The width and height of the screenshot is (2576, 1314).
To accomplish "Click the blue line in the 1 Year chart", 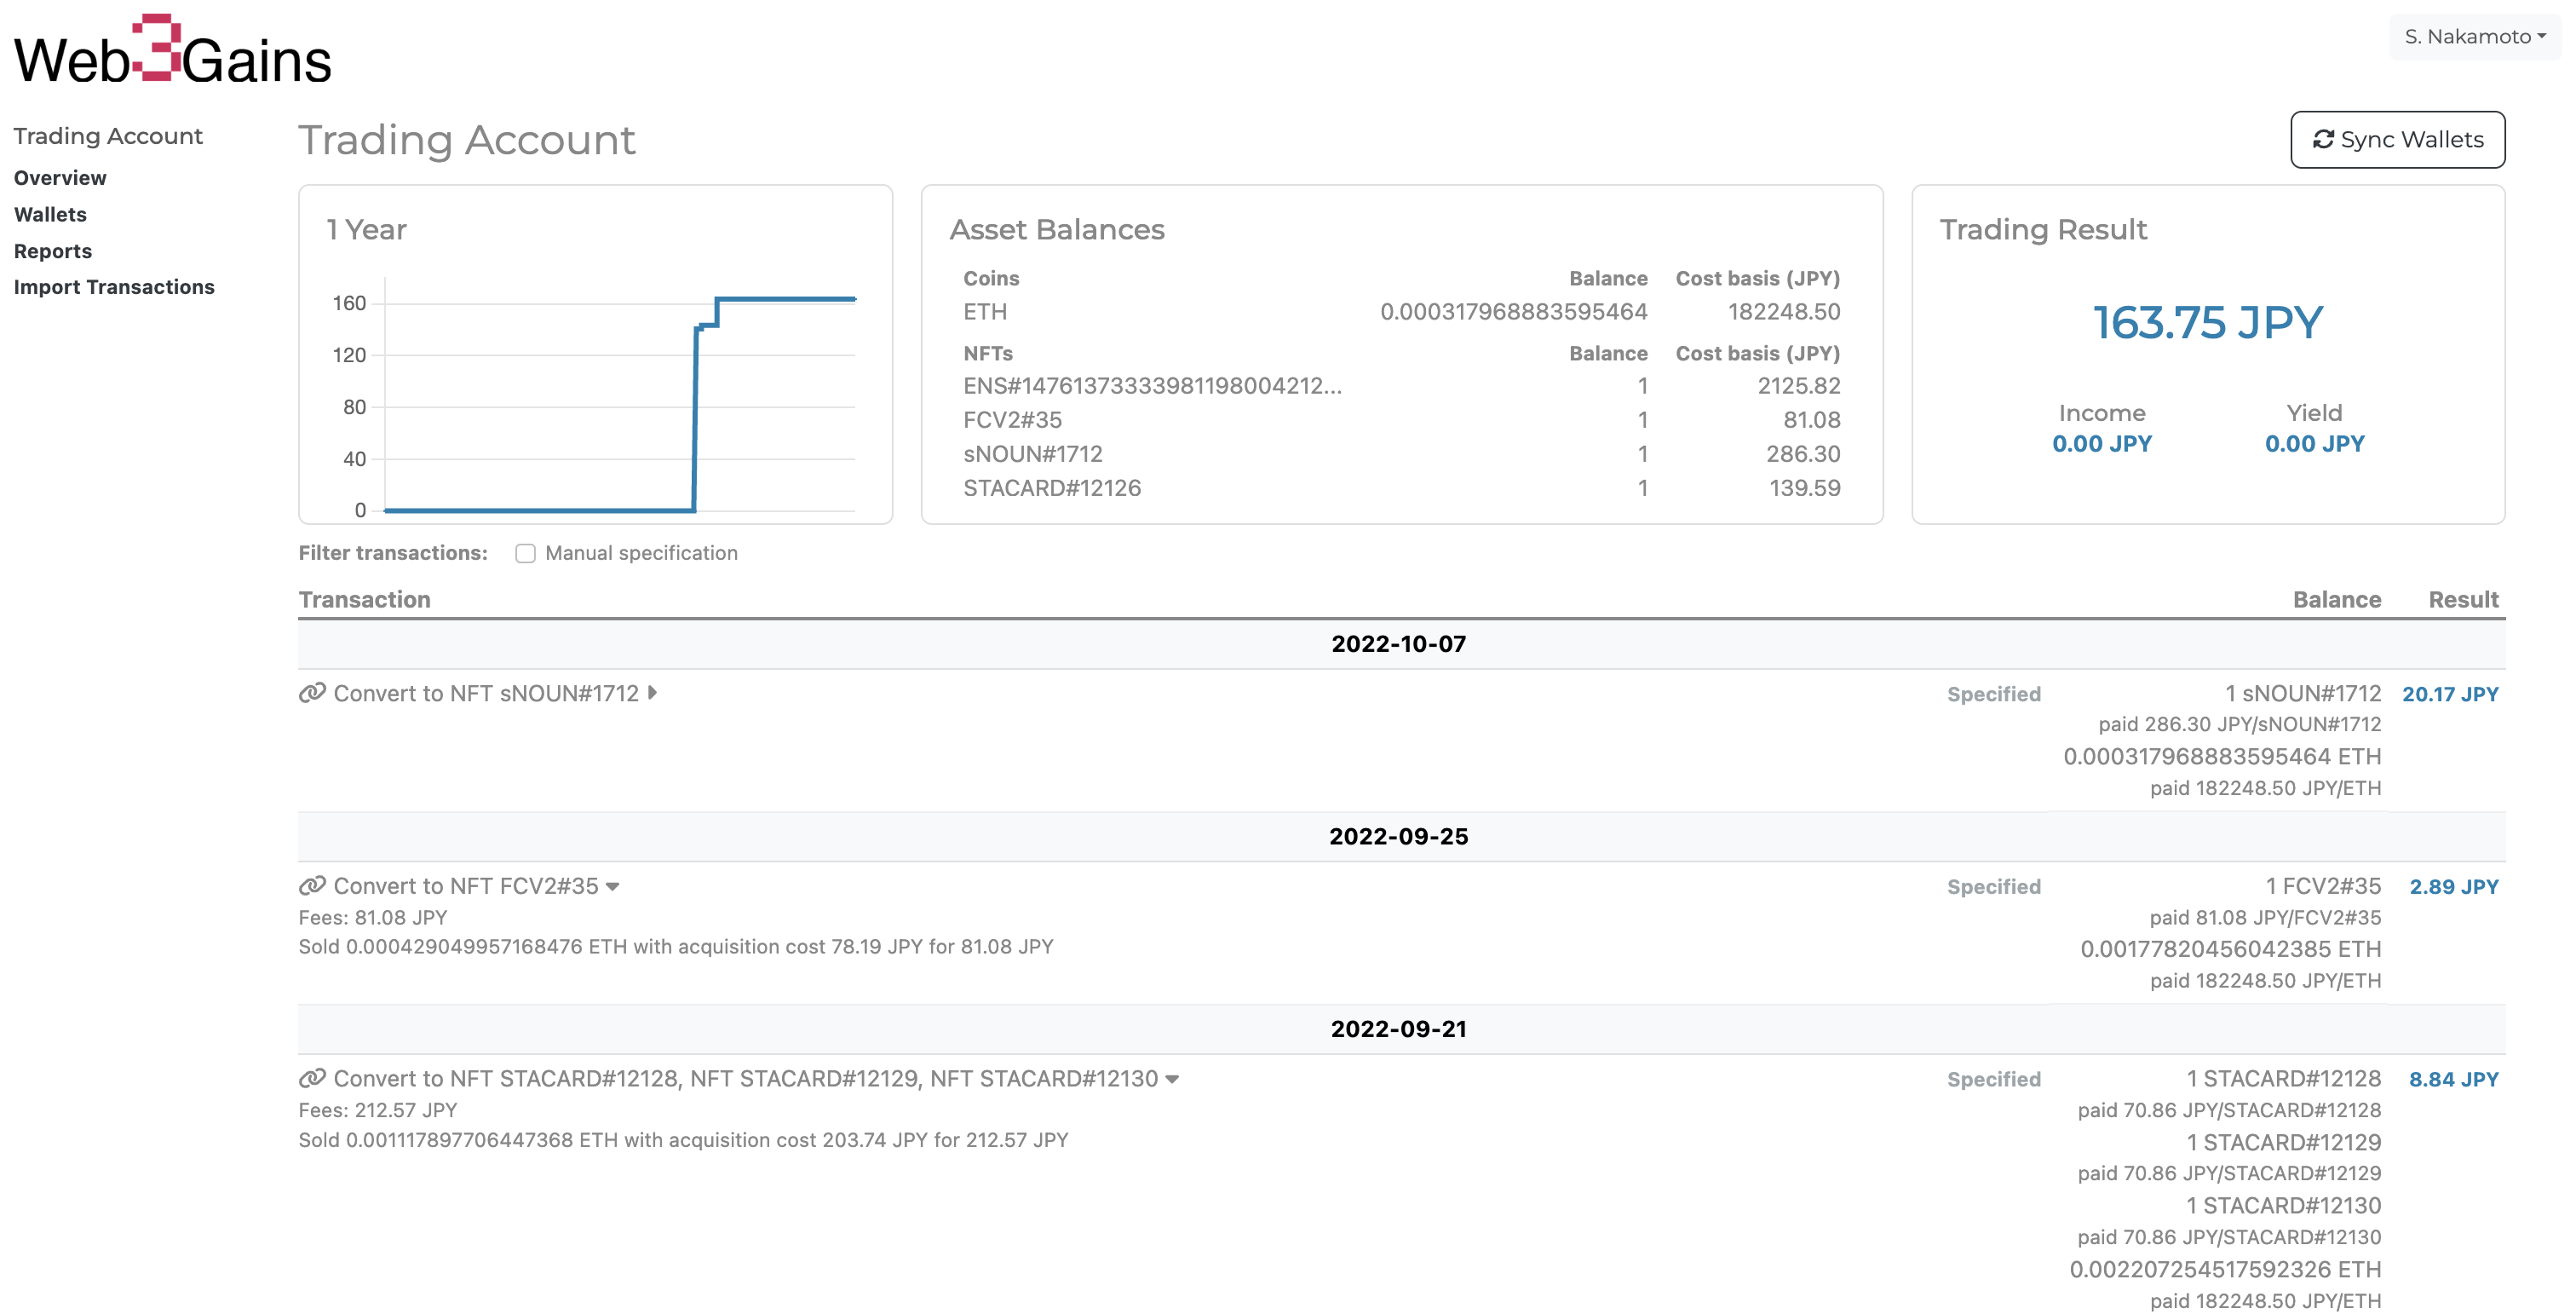I will 785,299.
